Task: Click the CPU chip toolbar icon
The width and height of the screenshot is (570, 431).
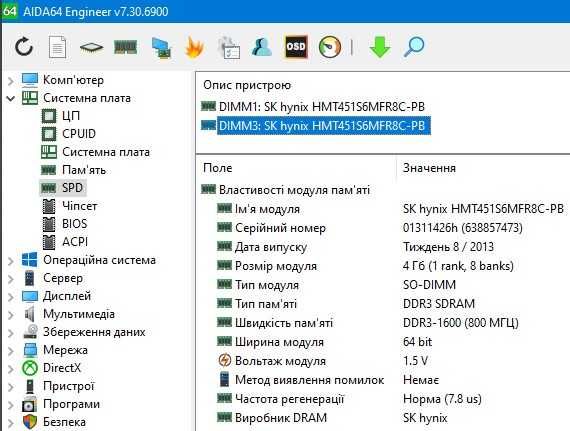Action: tap(91, 47)
